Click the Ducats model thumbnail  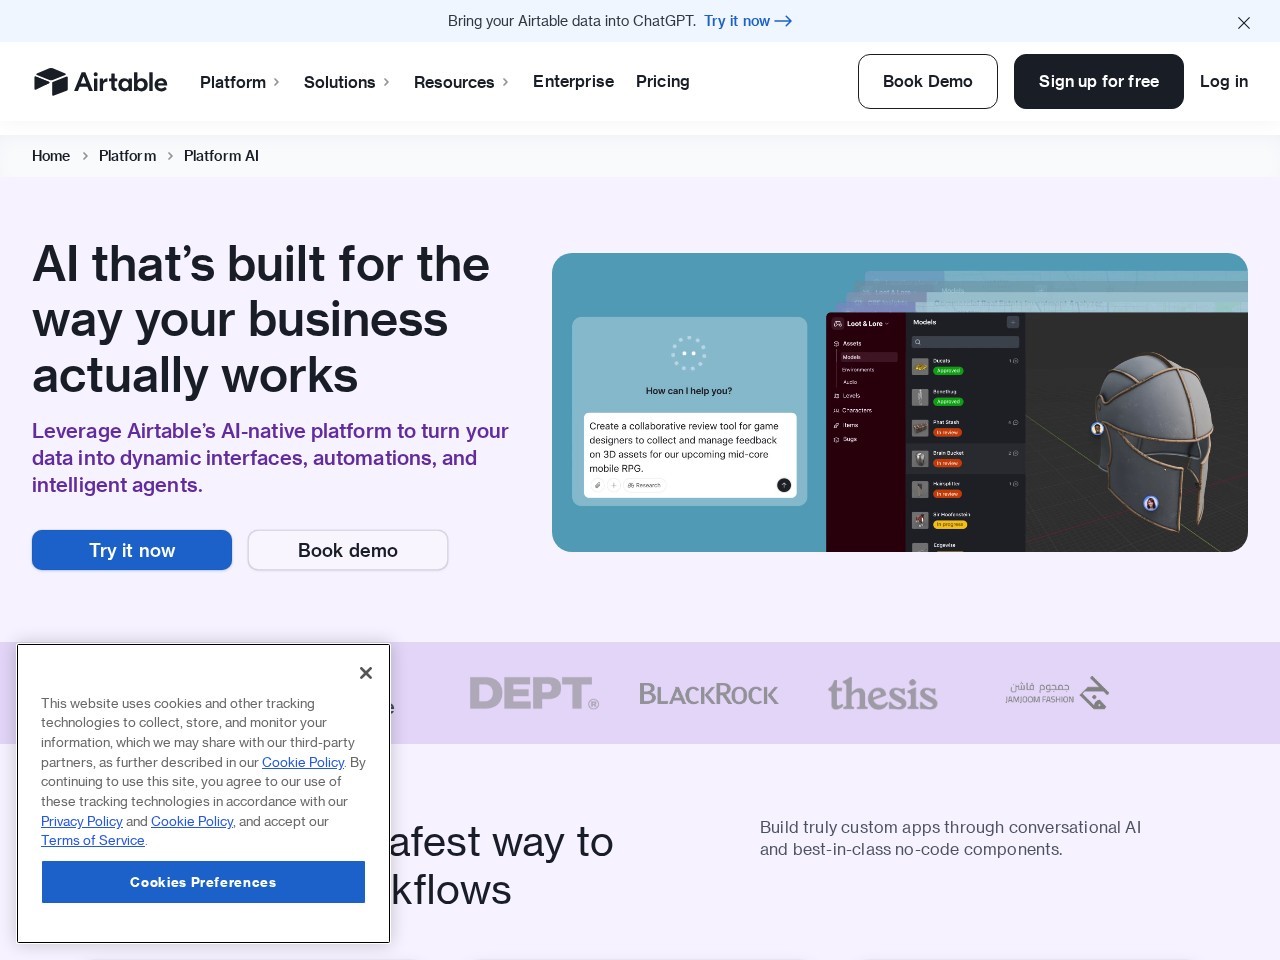coord(920,366)
